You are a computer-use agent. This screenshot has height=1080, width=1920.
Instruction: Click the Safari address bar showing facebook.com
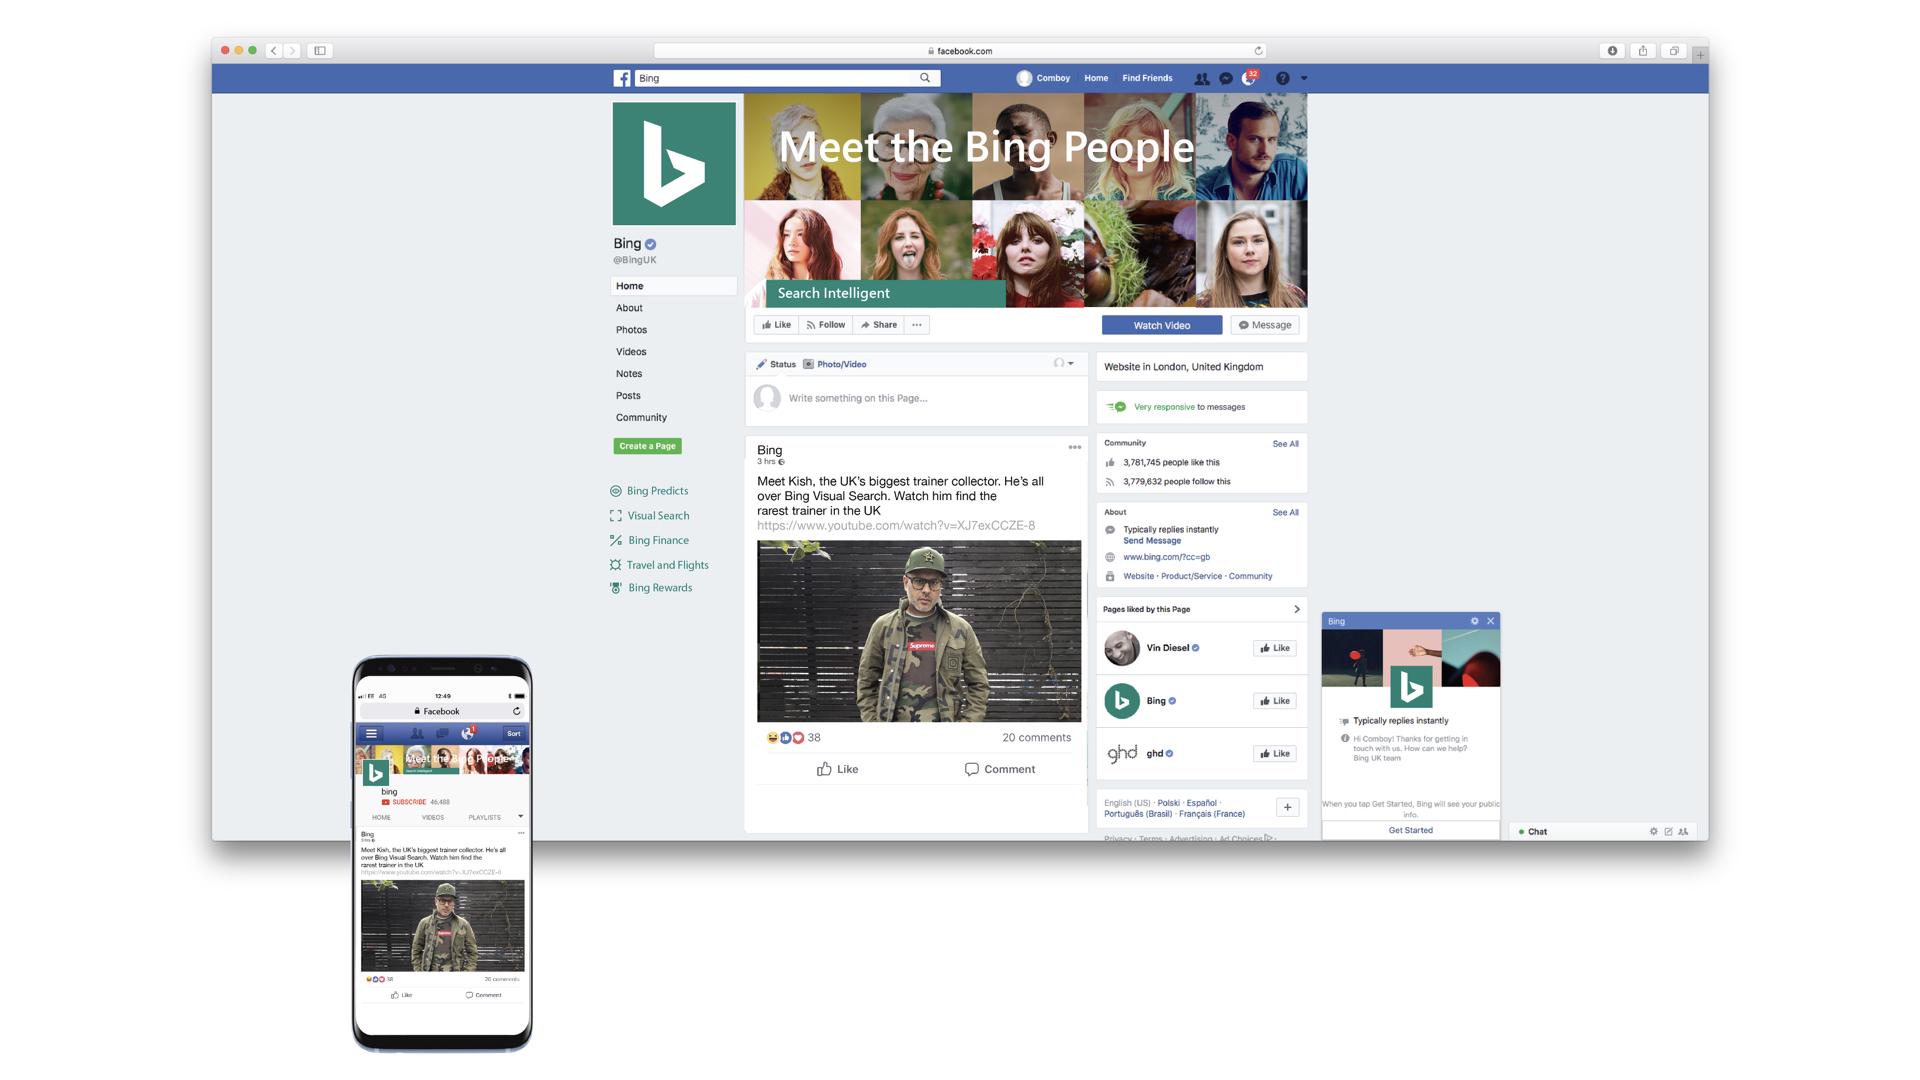(x=960, y=51)
